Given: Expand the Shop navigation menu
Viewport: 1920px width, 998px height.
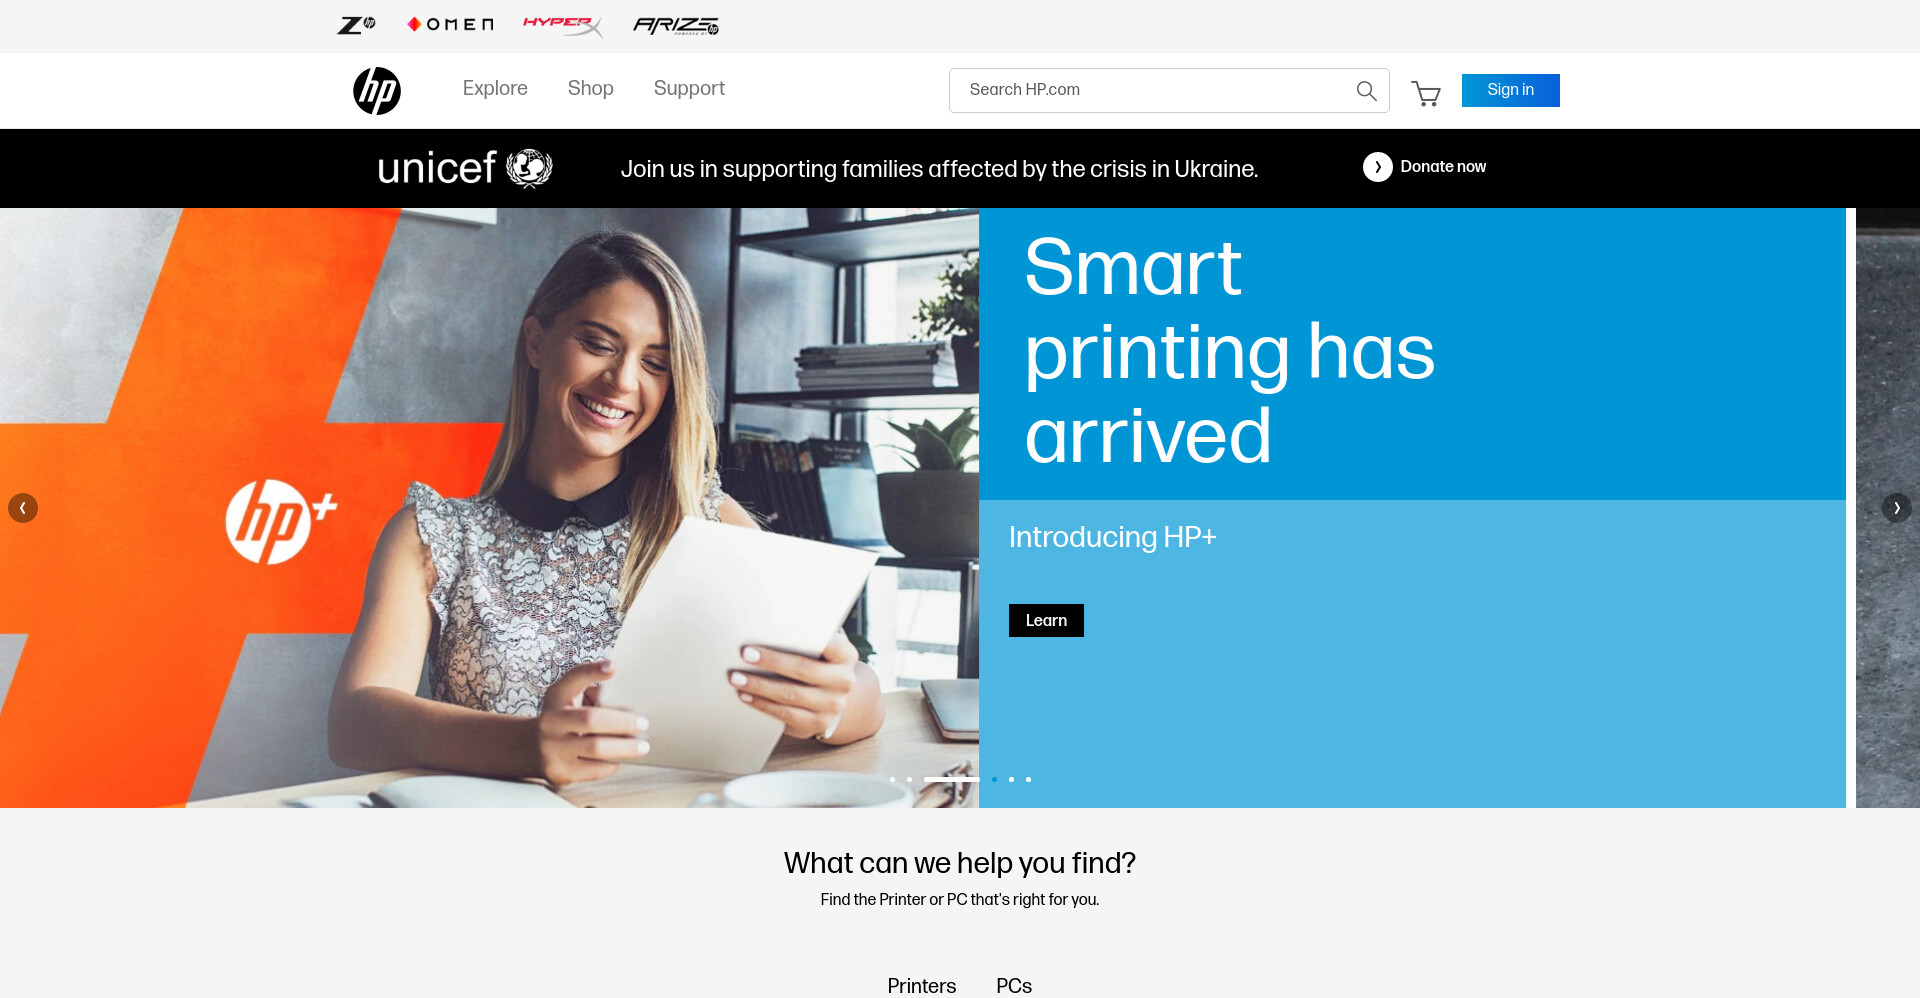Looking at the screenshot, I should pos(591,89).
